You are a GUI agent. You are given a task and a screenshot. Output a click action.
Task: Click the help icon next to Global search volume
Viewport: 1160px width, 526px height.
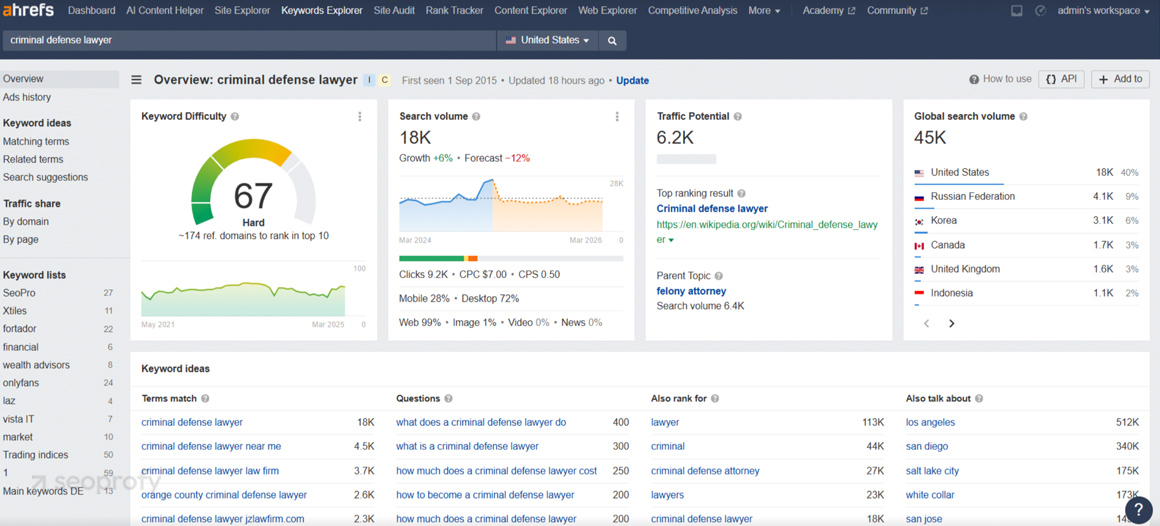(1023, 117)
